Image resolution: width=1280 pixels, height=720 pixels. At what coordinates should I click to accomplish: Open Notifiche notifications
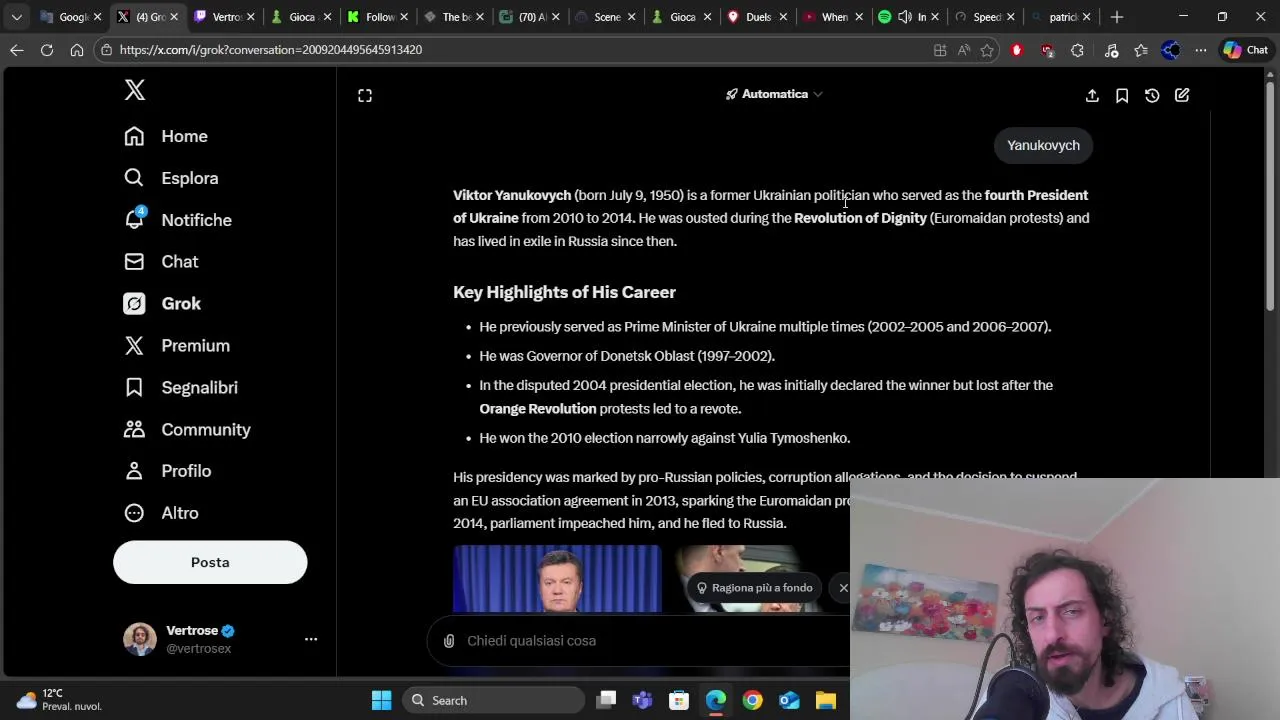pos(178,220)
